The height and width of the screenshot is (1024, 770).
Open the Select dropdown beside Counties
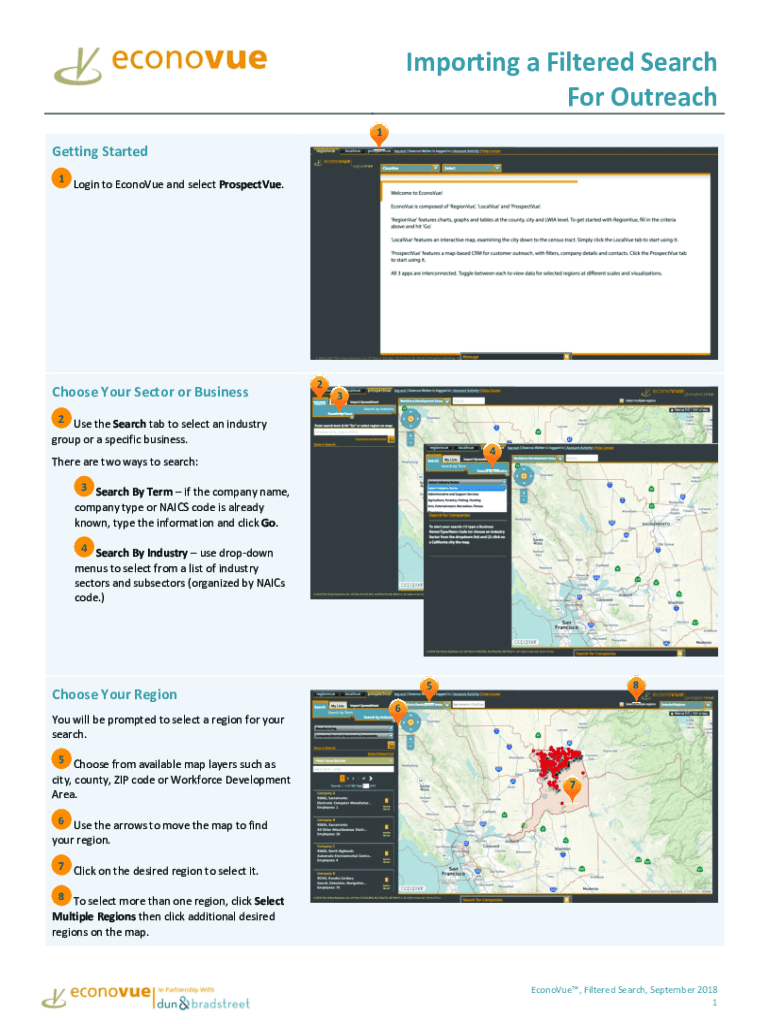[470, 168]
